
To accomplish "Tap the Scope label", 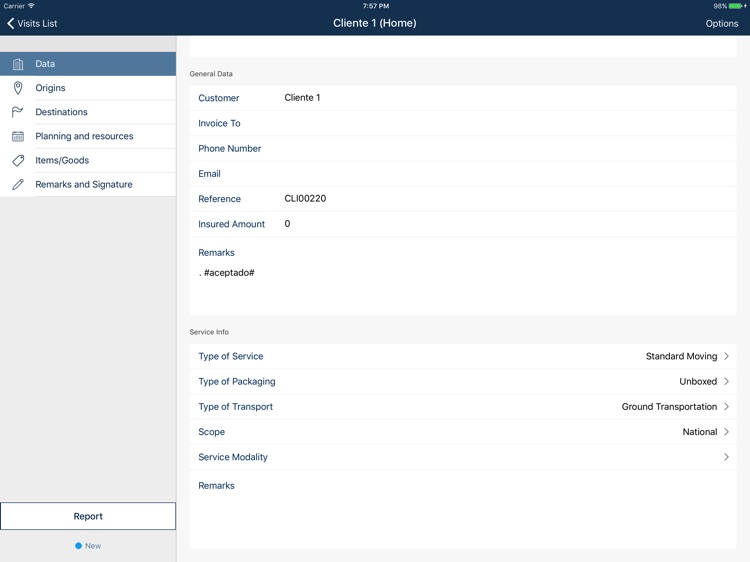I will pos(211,432).
